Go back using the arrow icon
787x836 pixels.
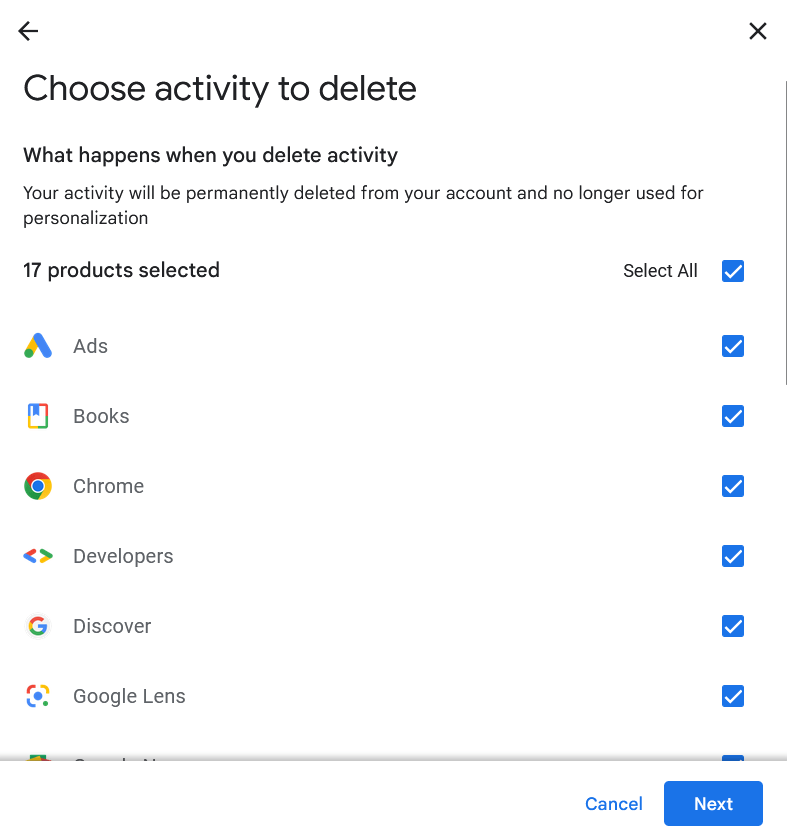[27, 31]
